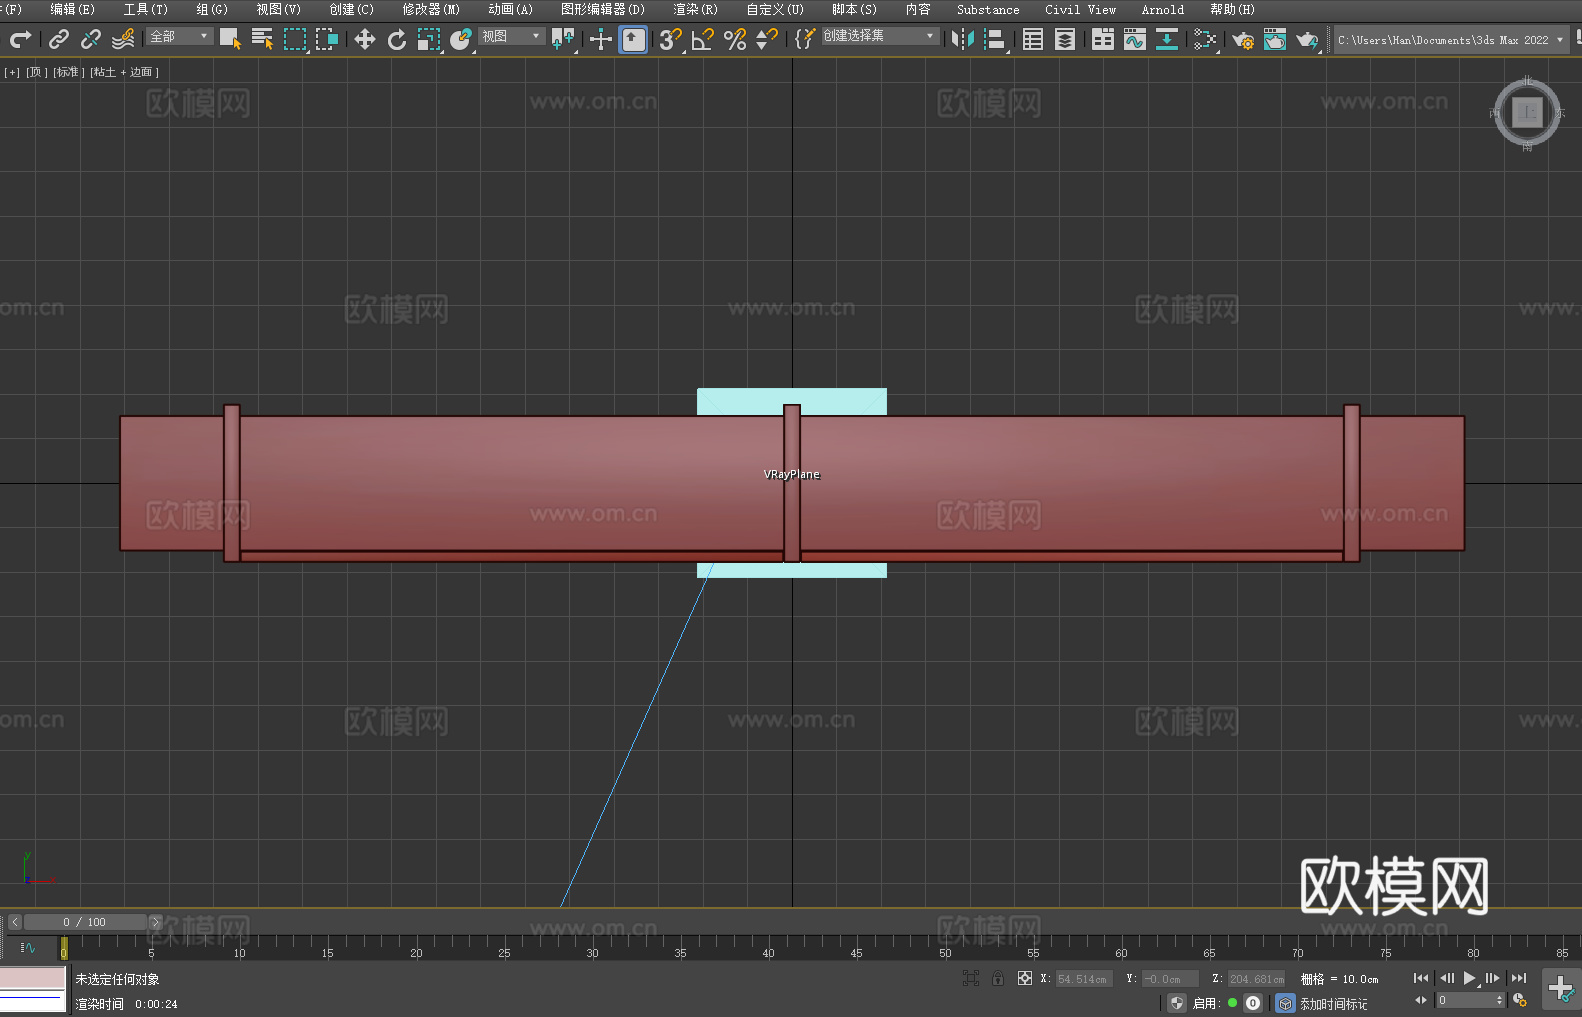Click the Z coordinate field
The height and width of the screenshot is (1017, 1582).
click(1256, 979)
